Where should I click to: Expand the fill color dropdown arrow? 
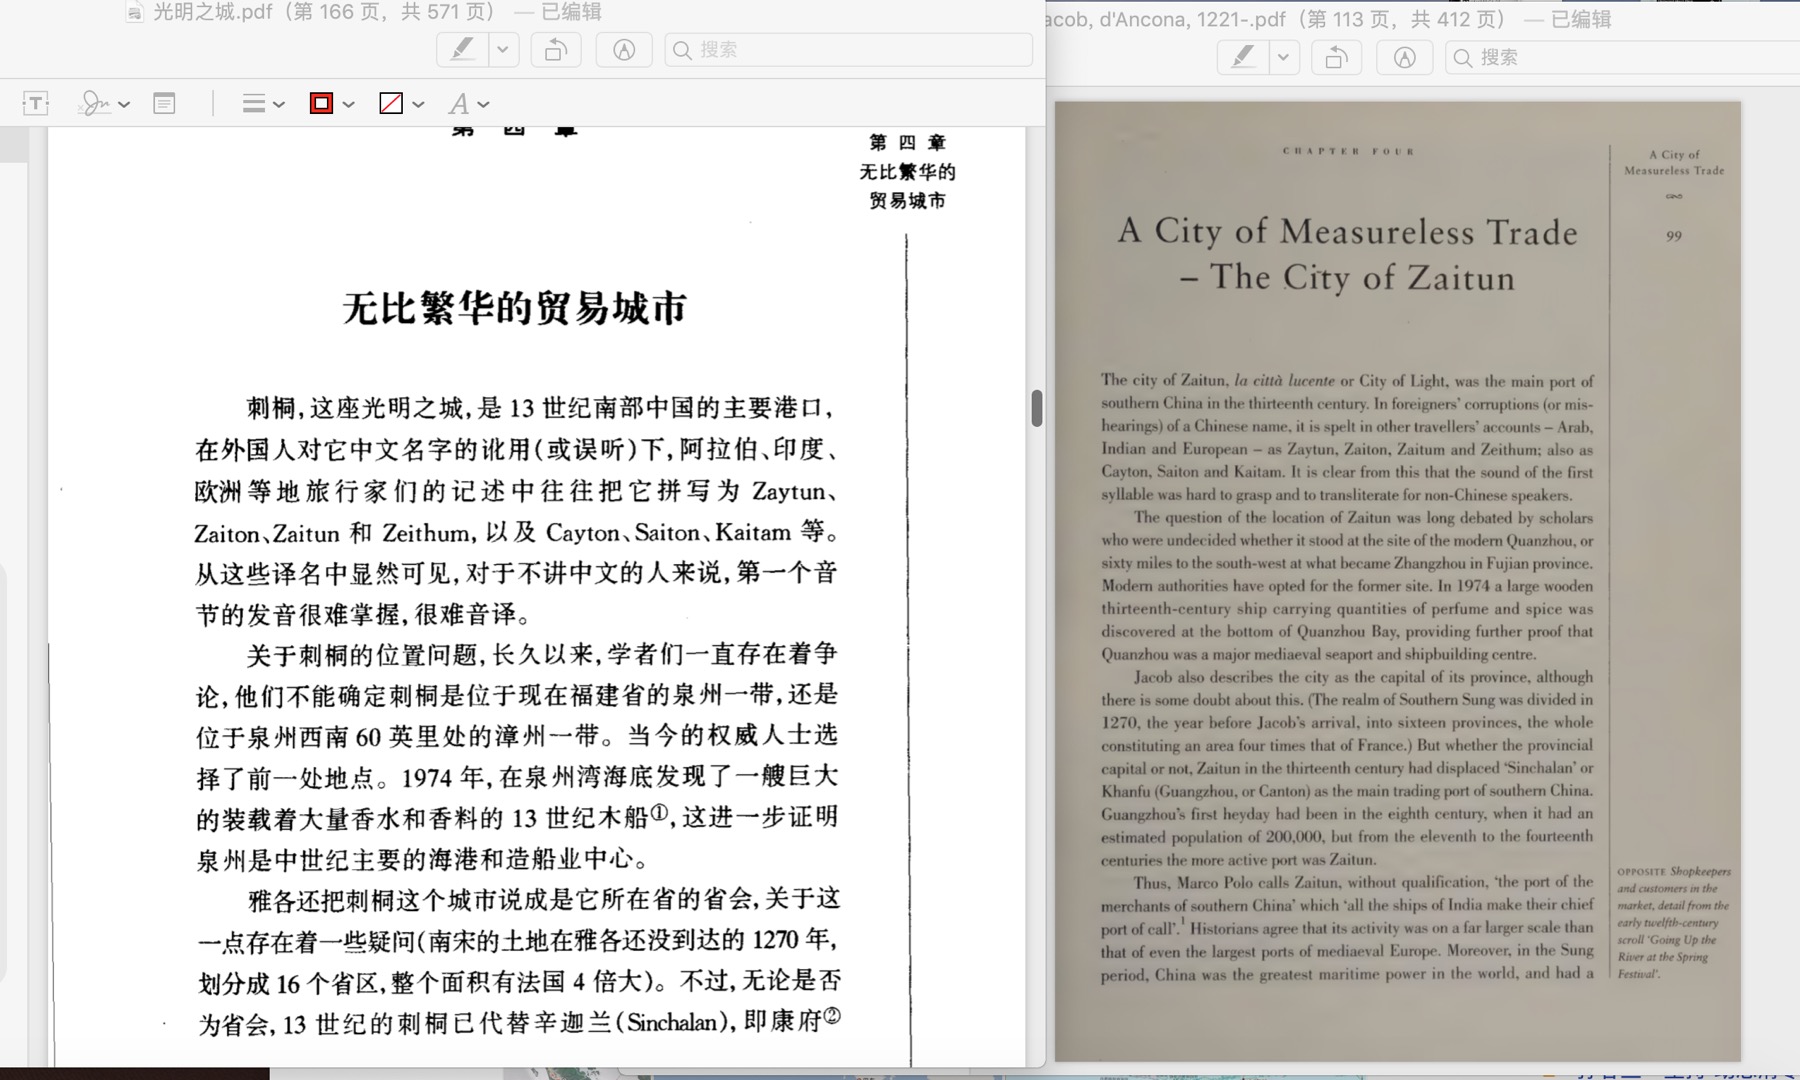click(418, 104)
